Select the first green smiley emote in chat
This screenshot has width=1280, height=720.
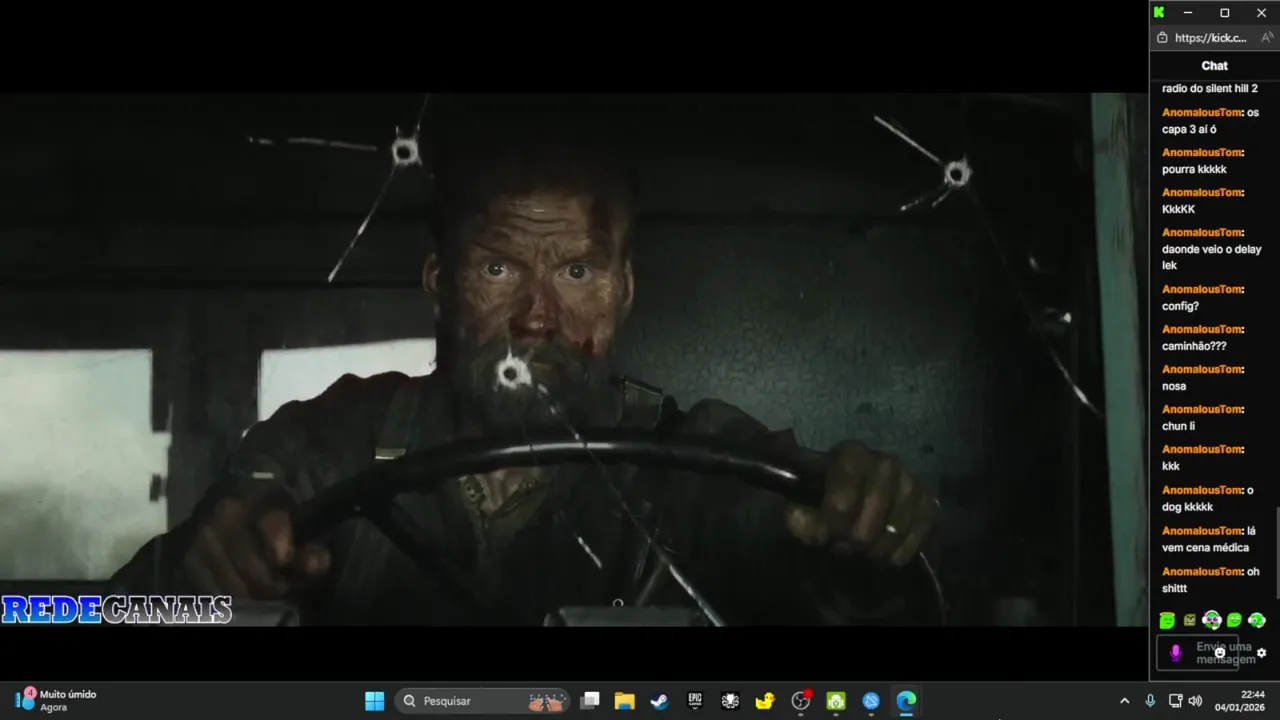click(x=1167, y=620)
